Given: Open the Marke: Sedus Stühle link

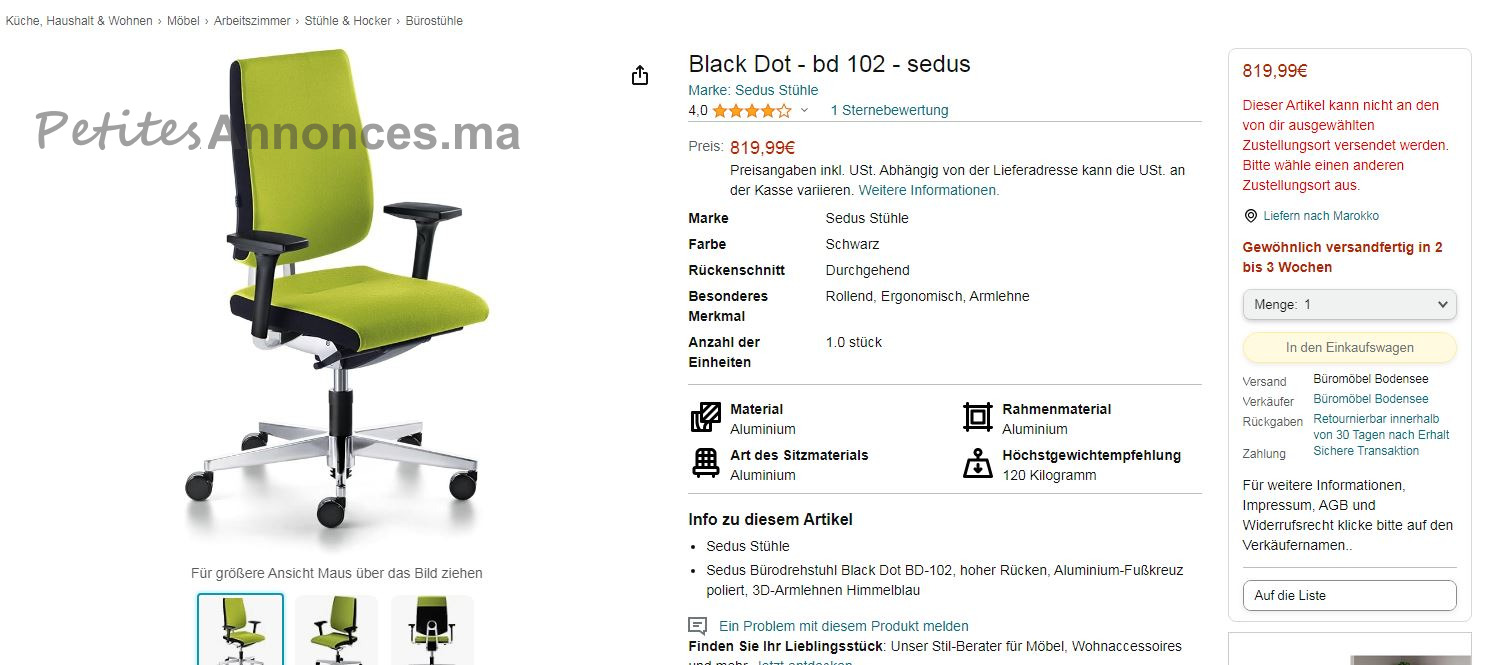Looking at the screenshot, I should pyautogui.click(x=753, y=90).
